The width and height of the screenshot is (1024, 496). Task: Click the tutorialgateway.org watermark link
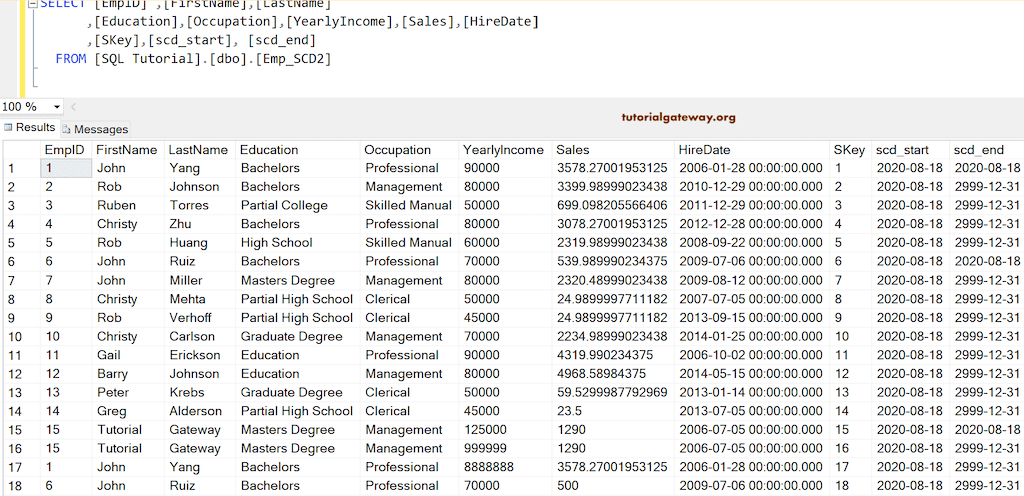coord(678,117)
